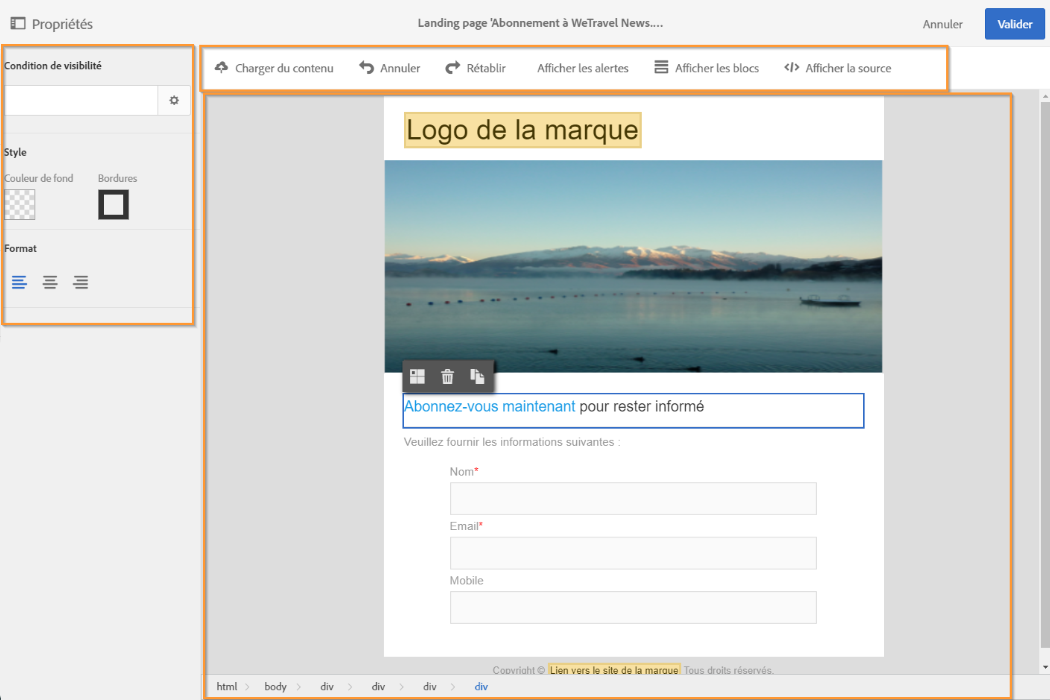Click the Annuler undo arrow icon
This screenshot has width=1050, height=700.
366,68
